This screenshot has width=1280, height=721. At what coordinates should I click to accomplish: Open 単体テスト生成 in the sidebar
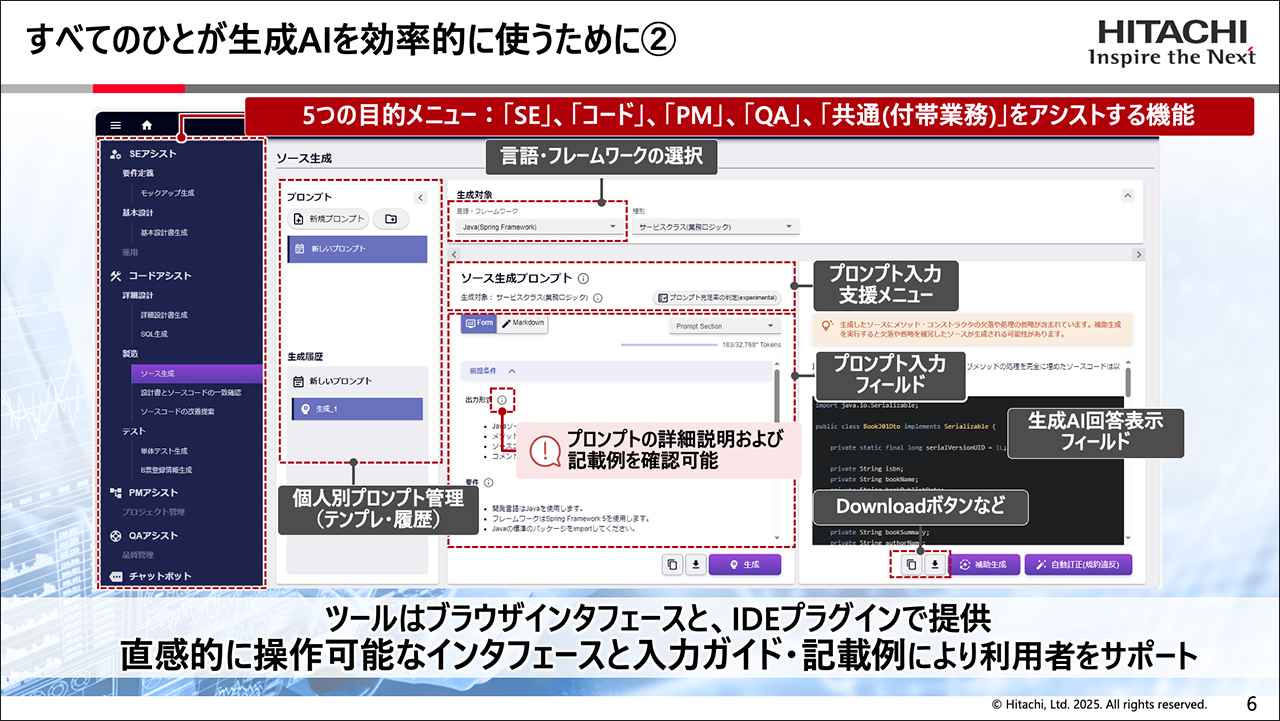click(164, 450)
